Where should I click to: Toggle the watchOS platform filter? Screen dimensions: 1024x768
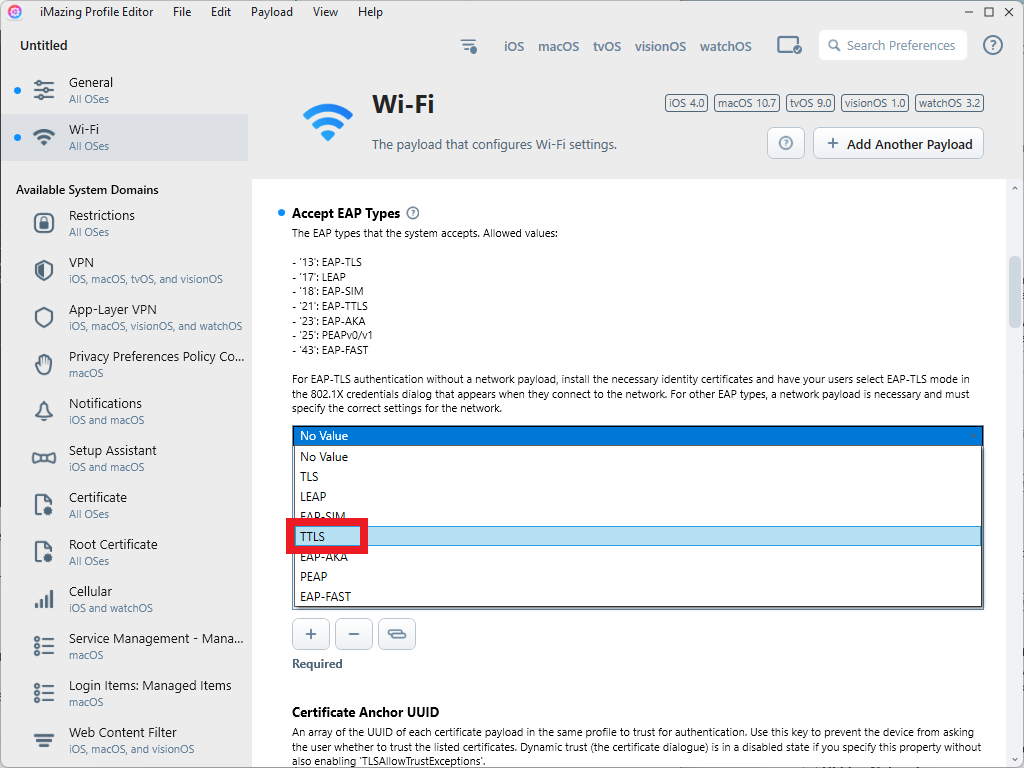point(726,46)
